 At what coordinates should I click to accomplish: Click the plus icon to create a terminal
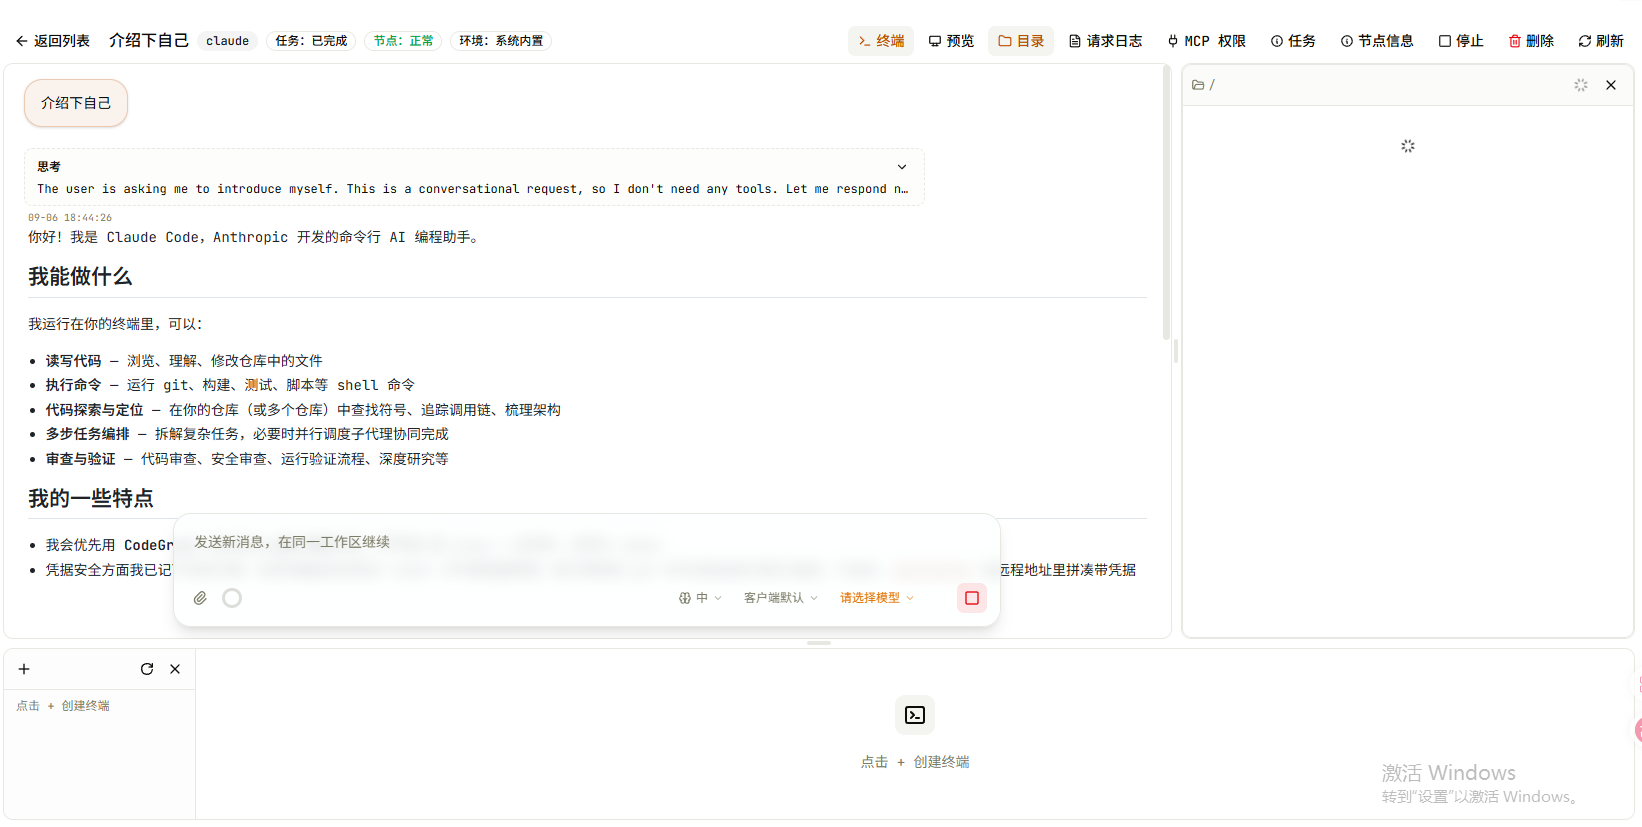(24, 669)
